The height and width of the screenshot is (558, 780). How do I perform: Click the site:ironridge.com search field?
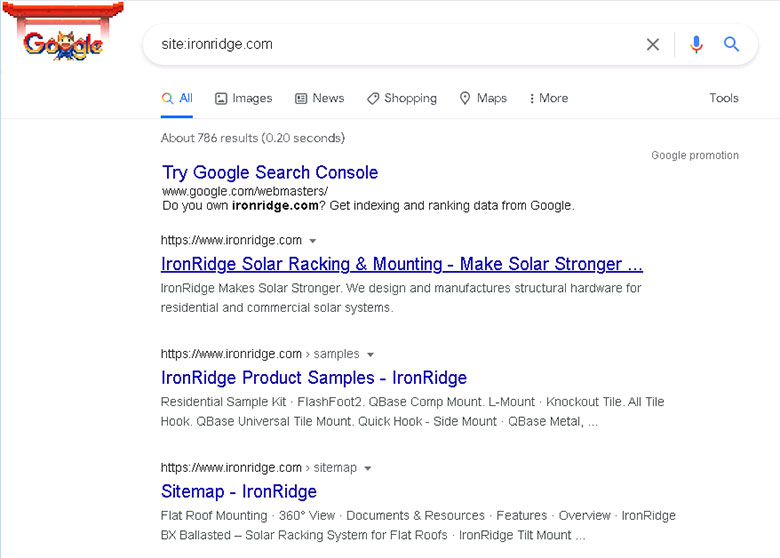point(390,44)
